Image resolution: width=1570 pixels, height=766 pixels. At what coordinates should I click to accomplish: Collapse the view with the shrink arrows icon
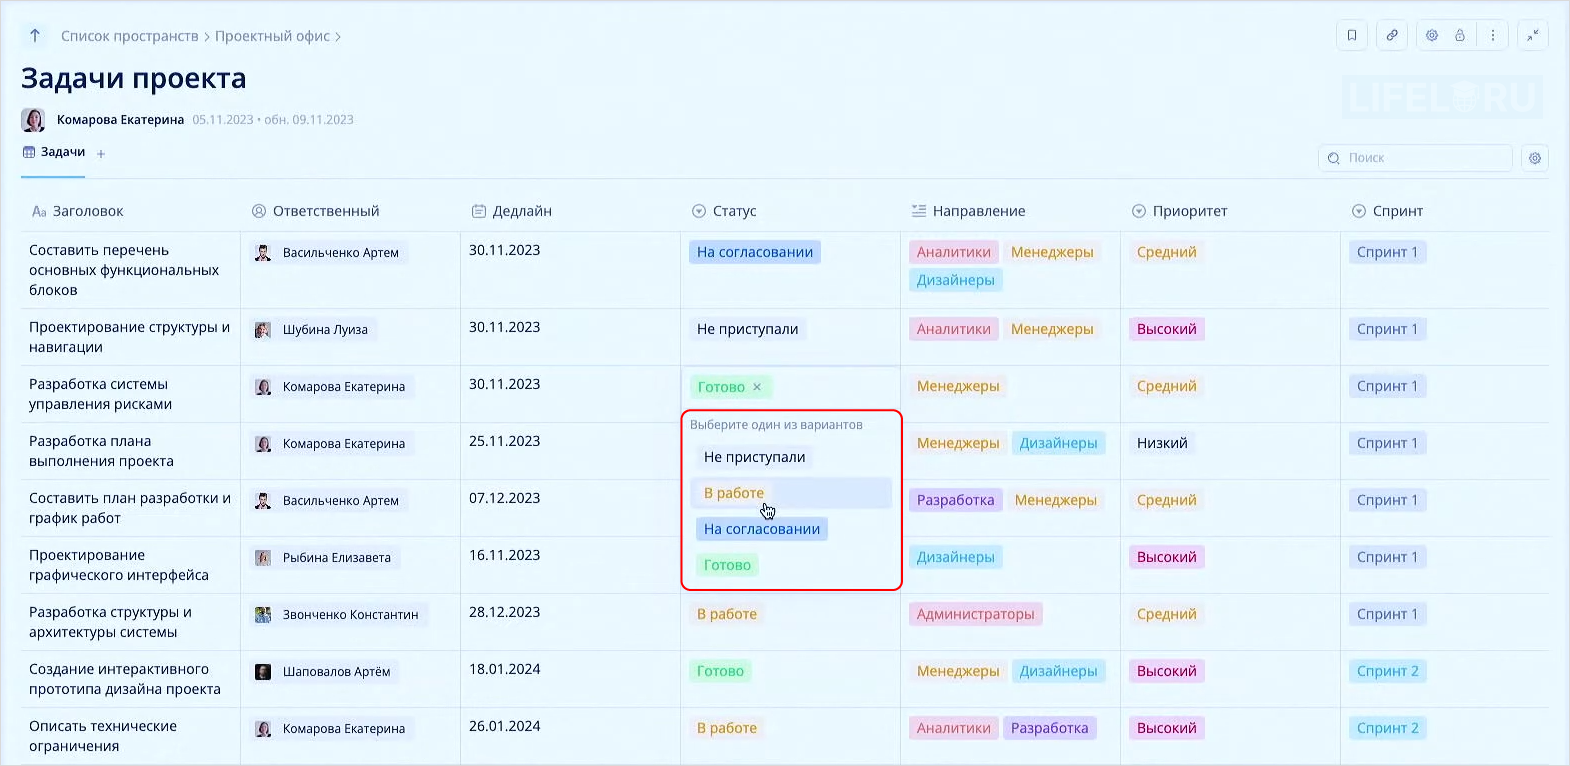(x=1533, y=35)
